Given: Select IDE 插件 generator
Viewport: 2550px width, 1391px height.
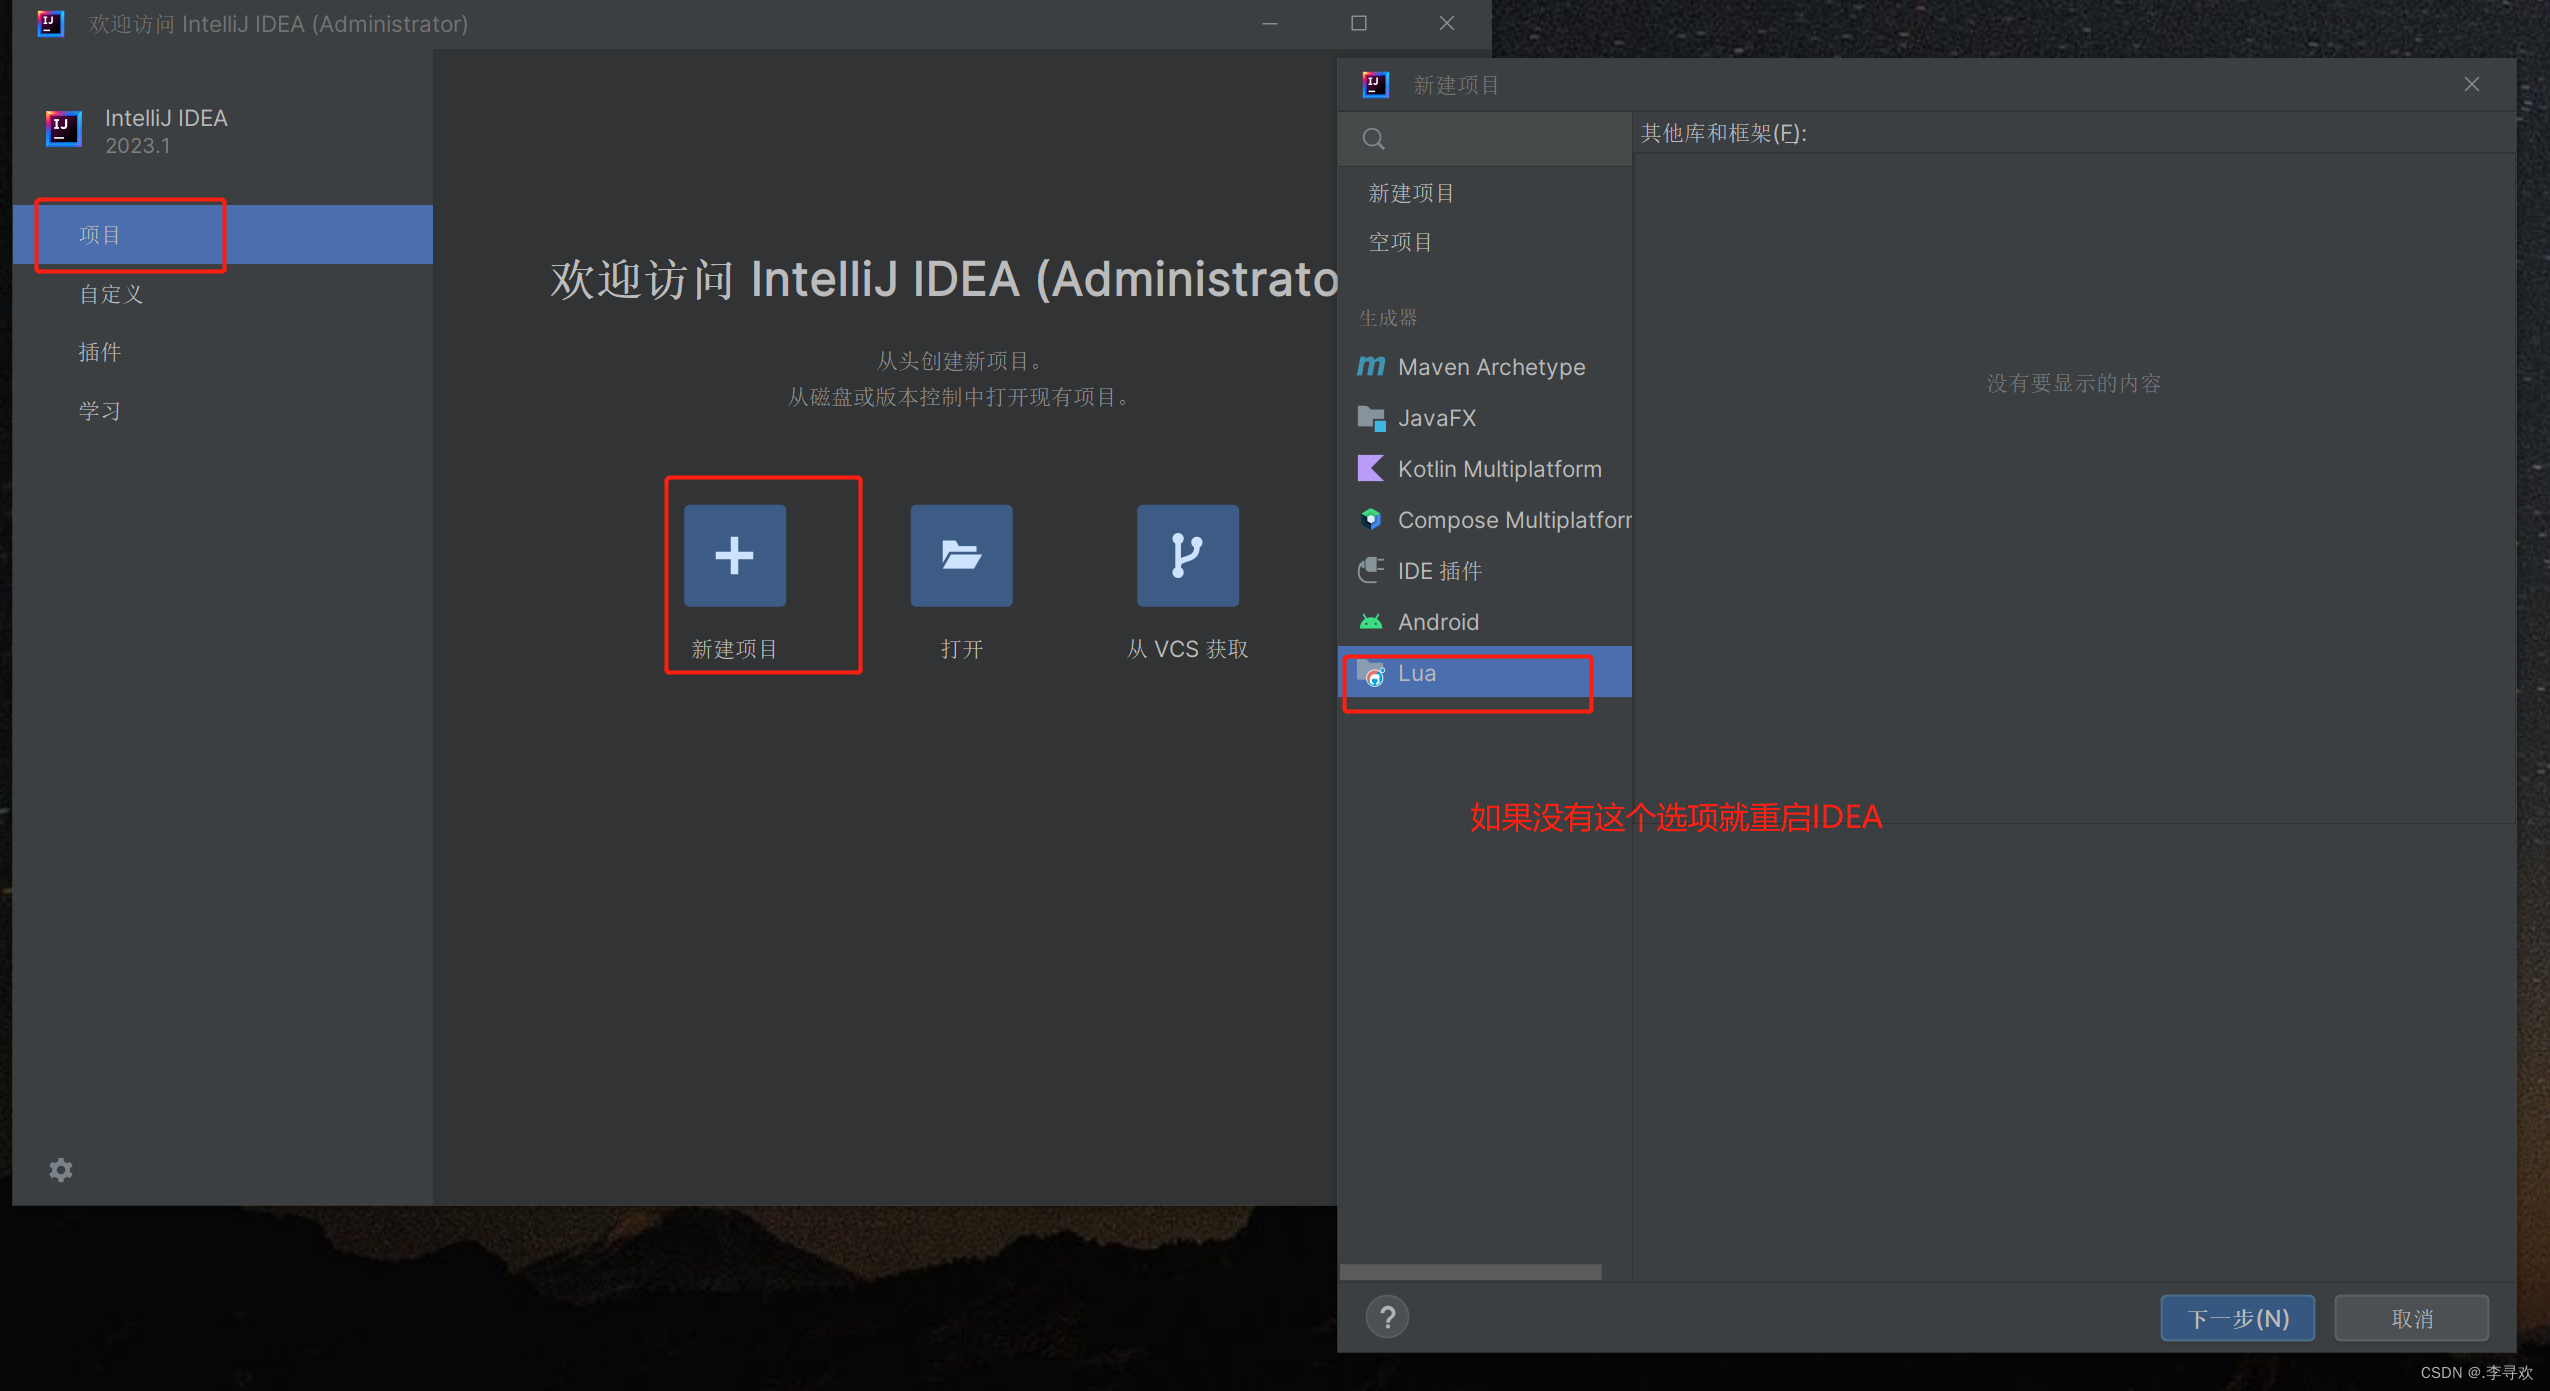Looking at the screenshot, I should 1438,571.
